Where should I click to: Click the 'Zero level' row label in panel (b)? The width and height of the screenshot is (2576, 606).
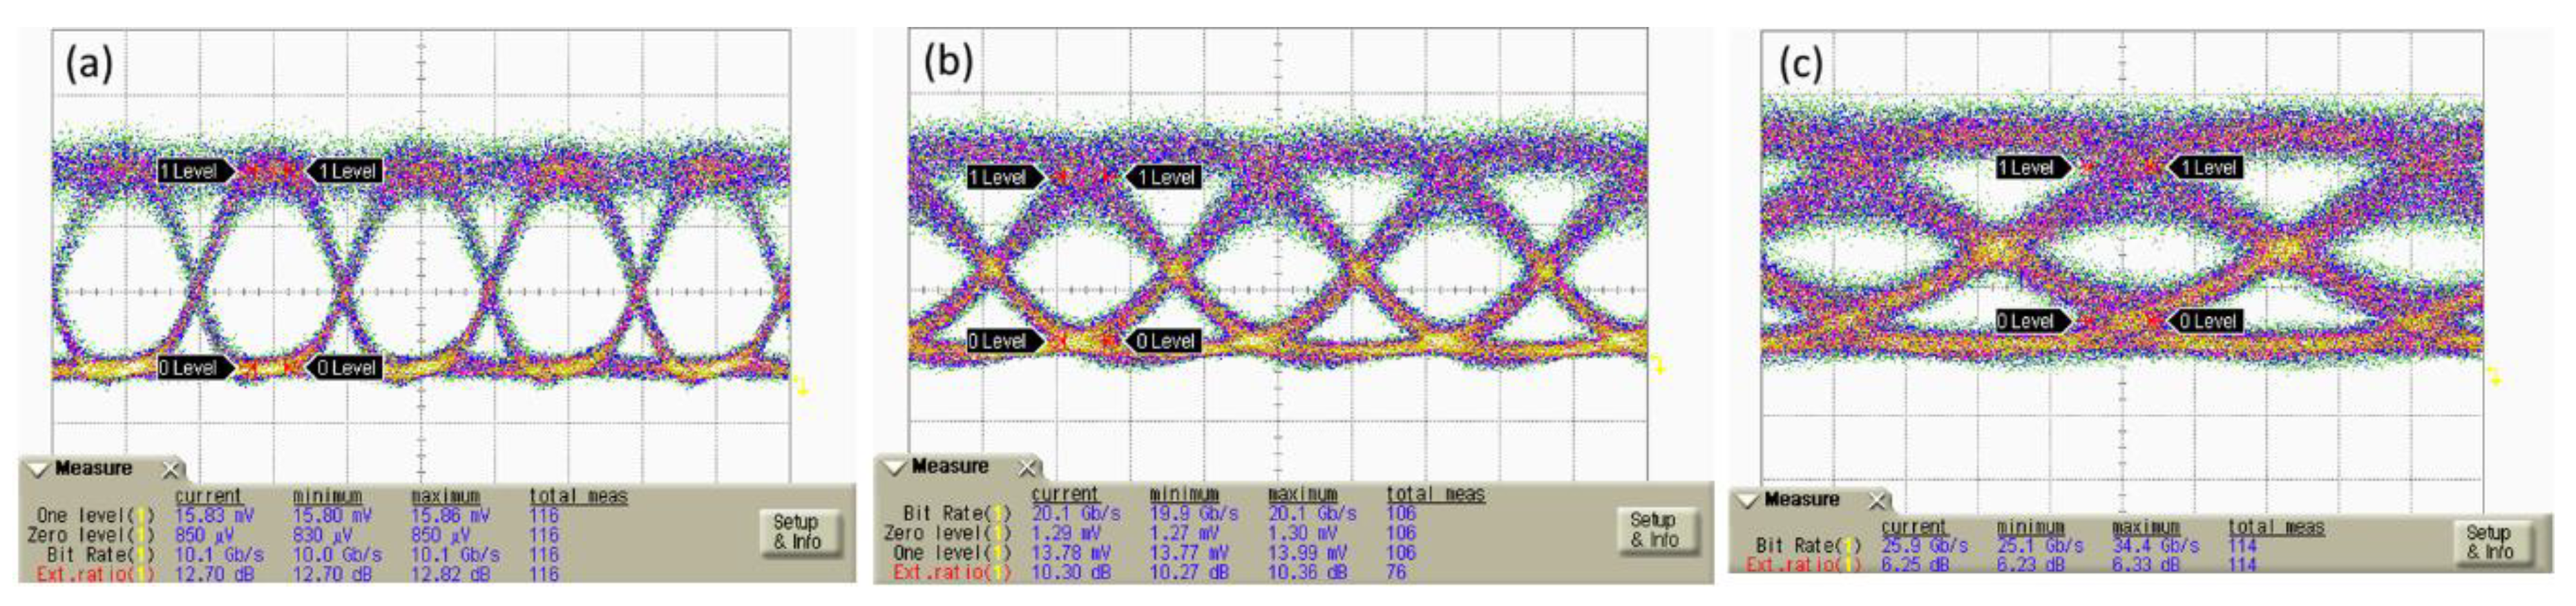(947, 533)
